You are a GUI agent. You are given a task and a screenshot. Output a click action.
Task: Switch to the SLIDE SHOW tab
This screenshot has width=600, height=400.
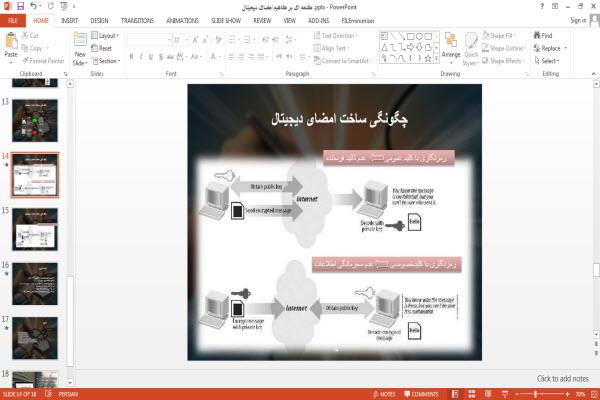point(226,21)
